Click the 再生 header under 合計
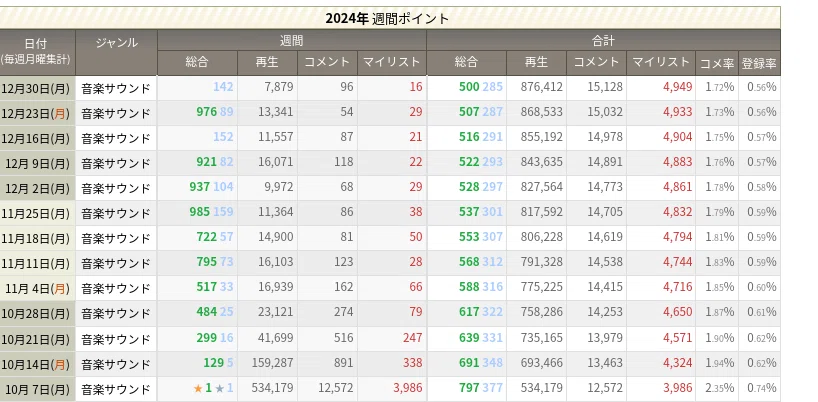This screenshot has width=818, height=402. (536, 63)
